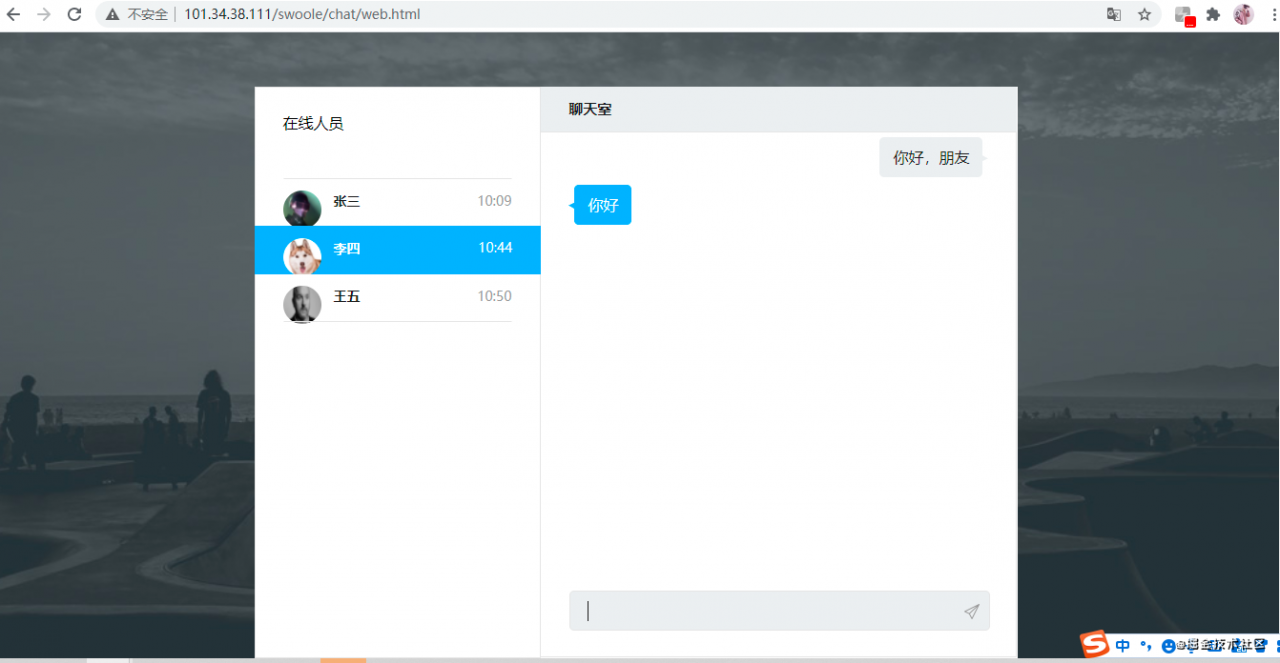This screenshot has height=663, width=1280.
Task: Click the extension with red badge
Action: [1184, 15]
